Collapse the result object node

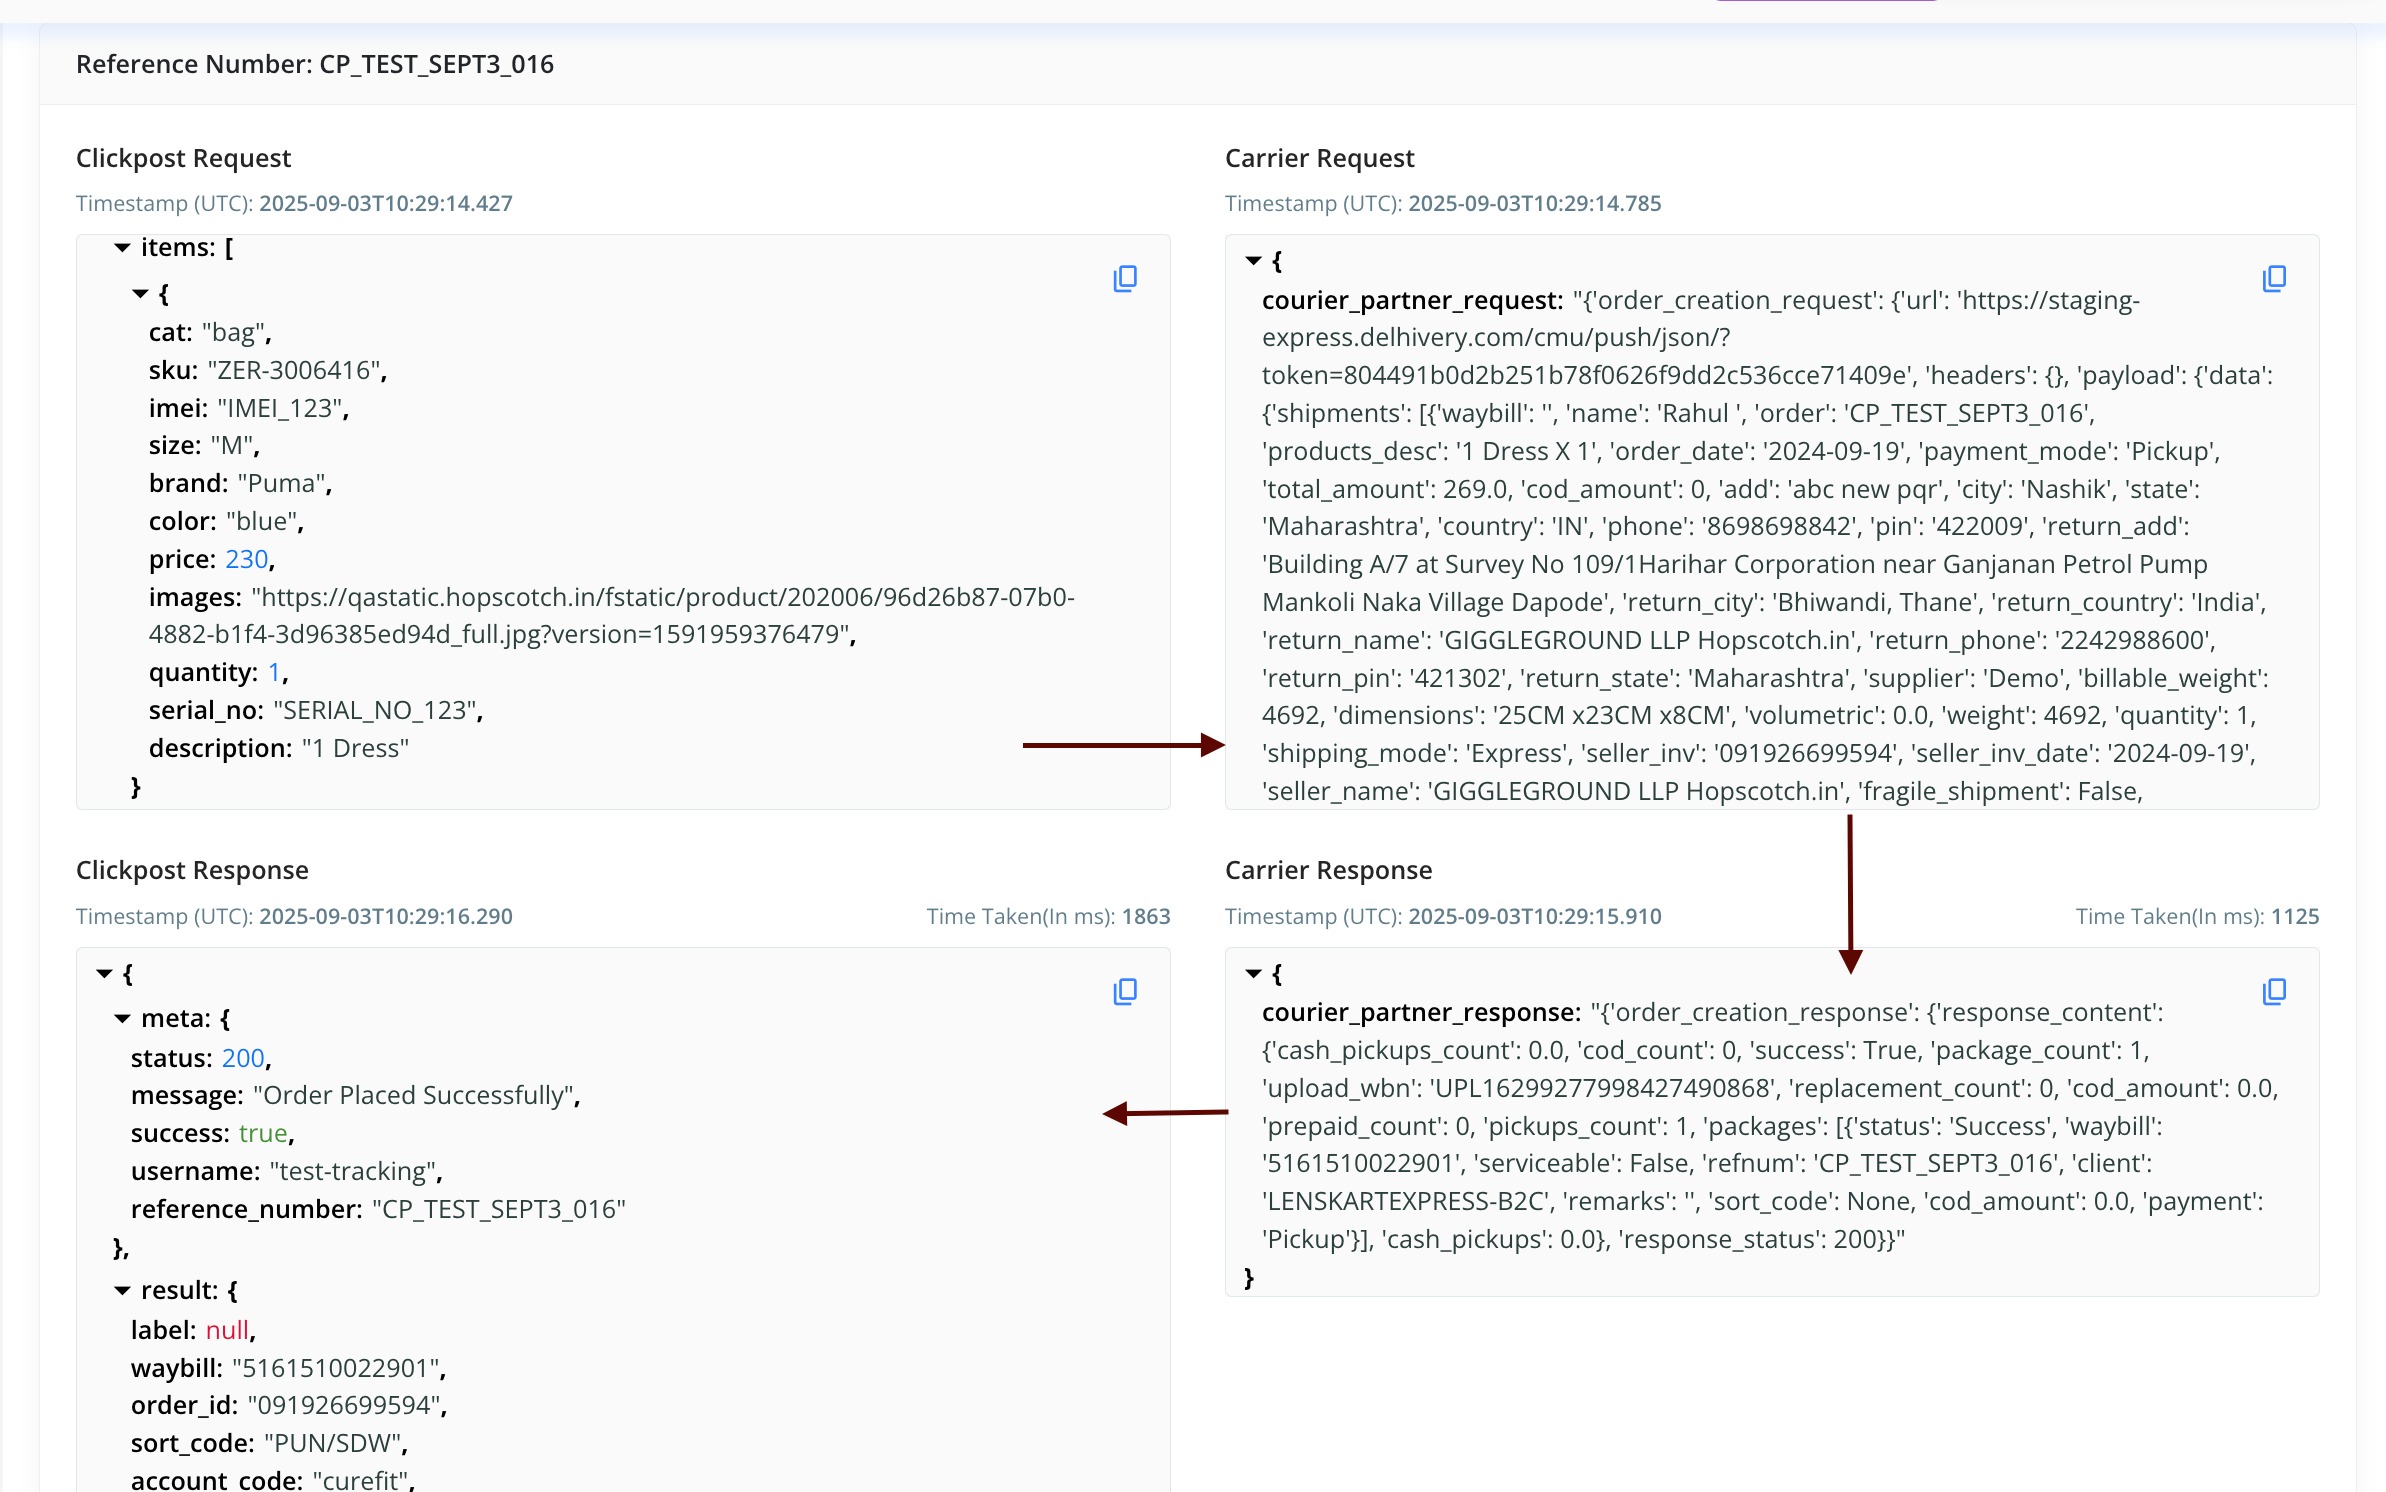click(x=122, y=1291)
